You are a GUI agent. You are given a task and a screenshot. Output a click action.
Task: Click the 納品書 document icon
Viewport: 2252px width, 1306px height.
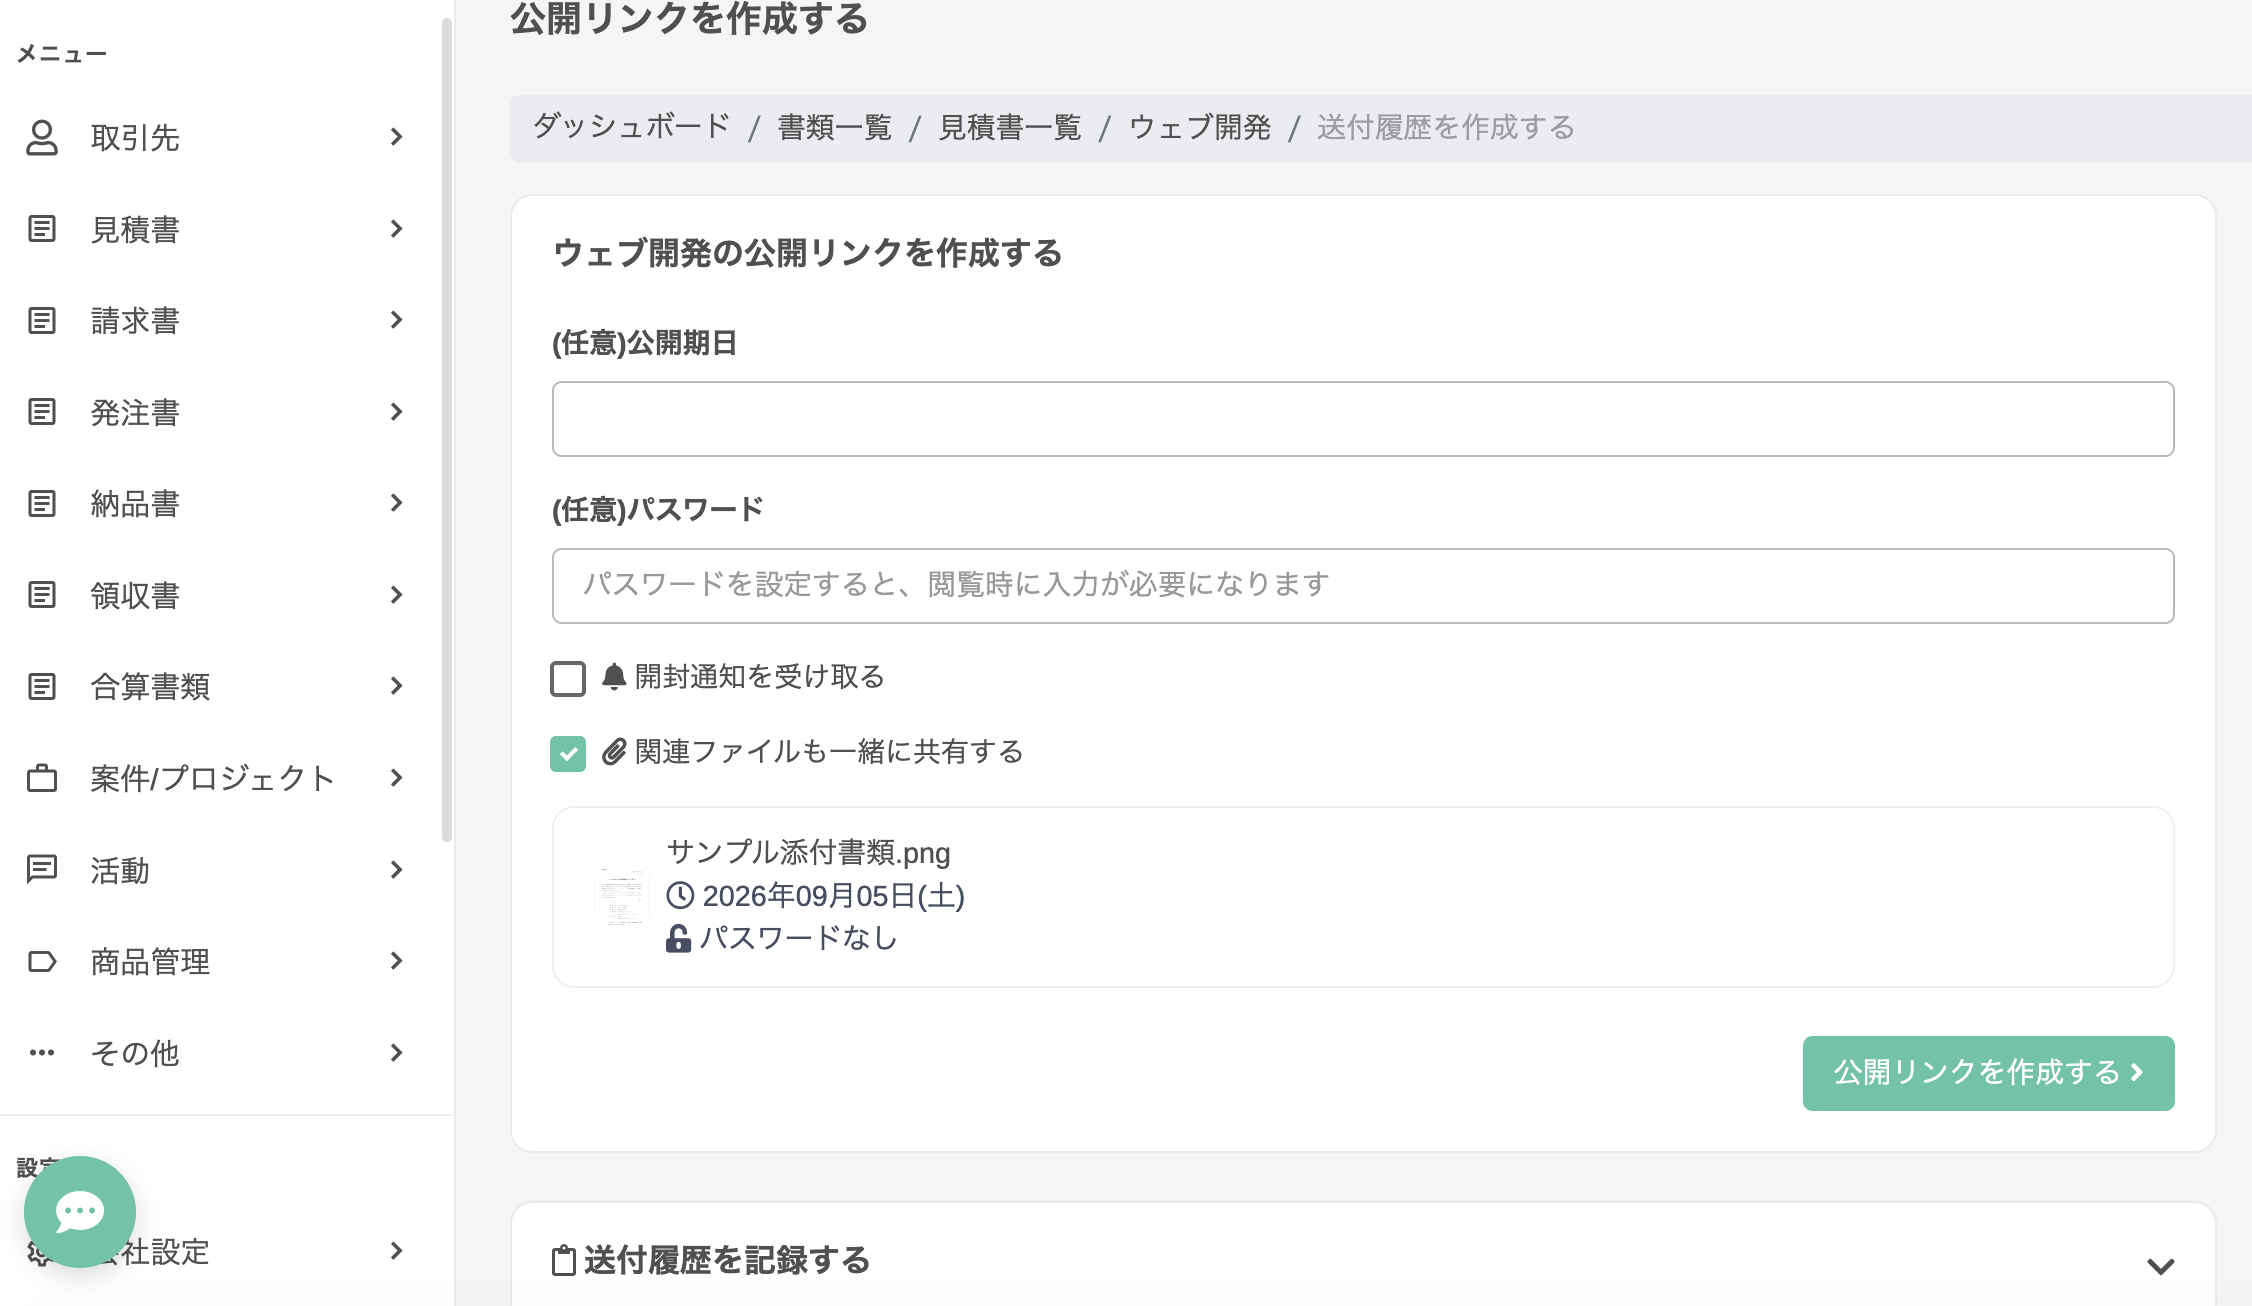point(41,503)
